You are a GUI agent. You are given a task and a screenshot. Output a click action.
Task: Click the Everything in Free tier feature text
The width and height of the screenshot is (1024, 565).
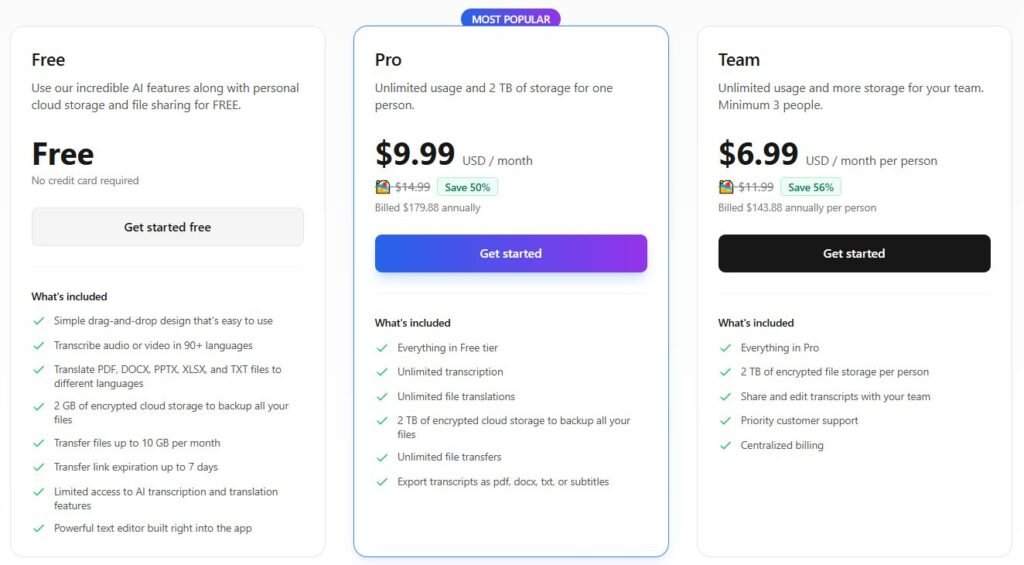(x=447, y=348)
